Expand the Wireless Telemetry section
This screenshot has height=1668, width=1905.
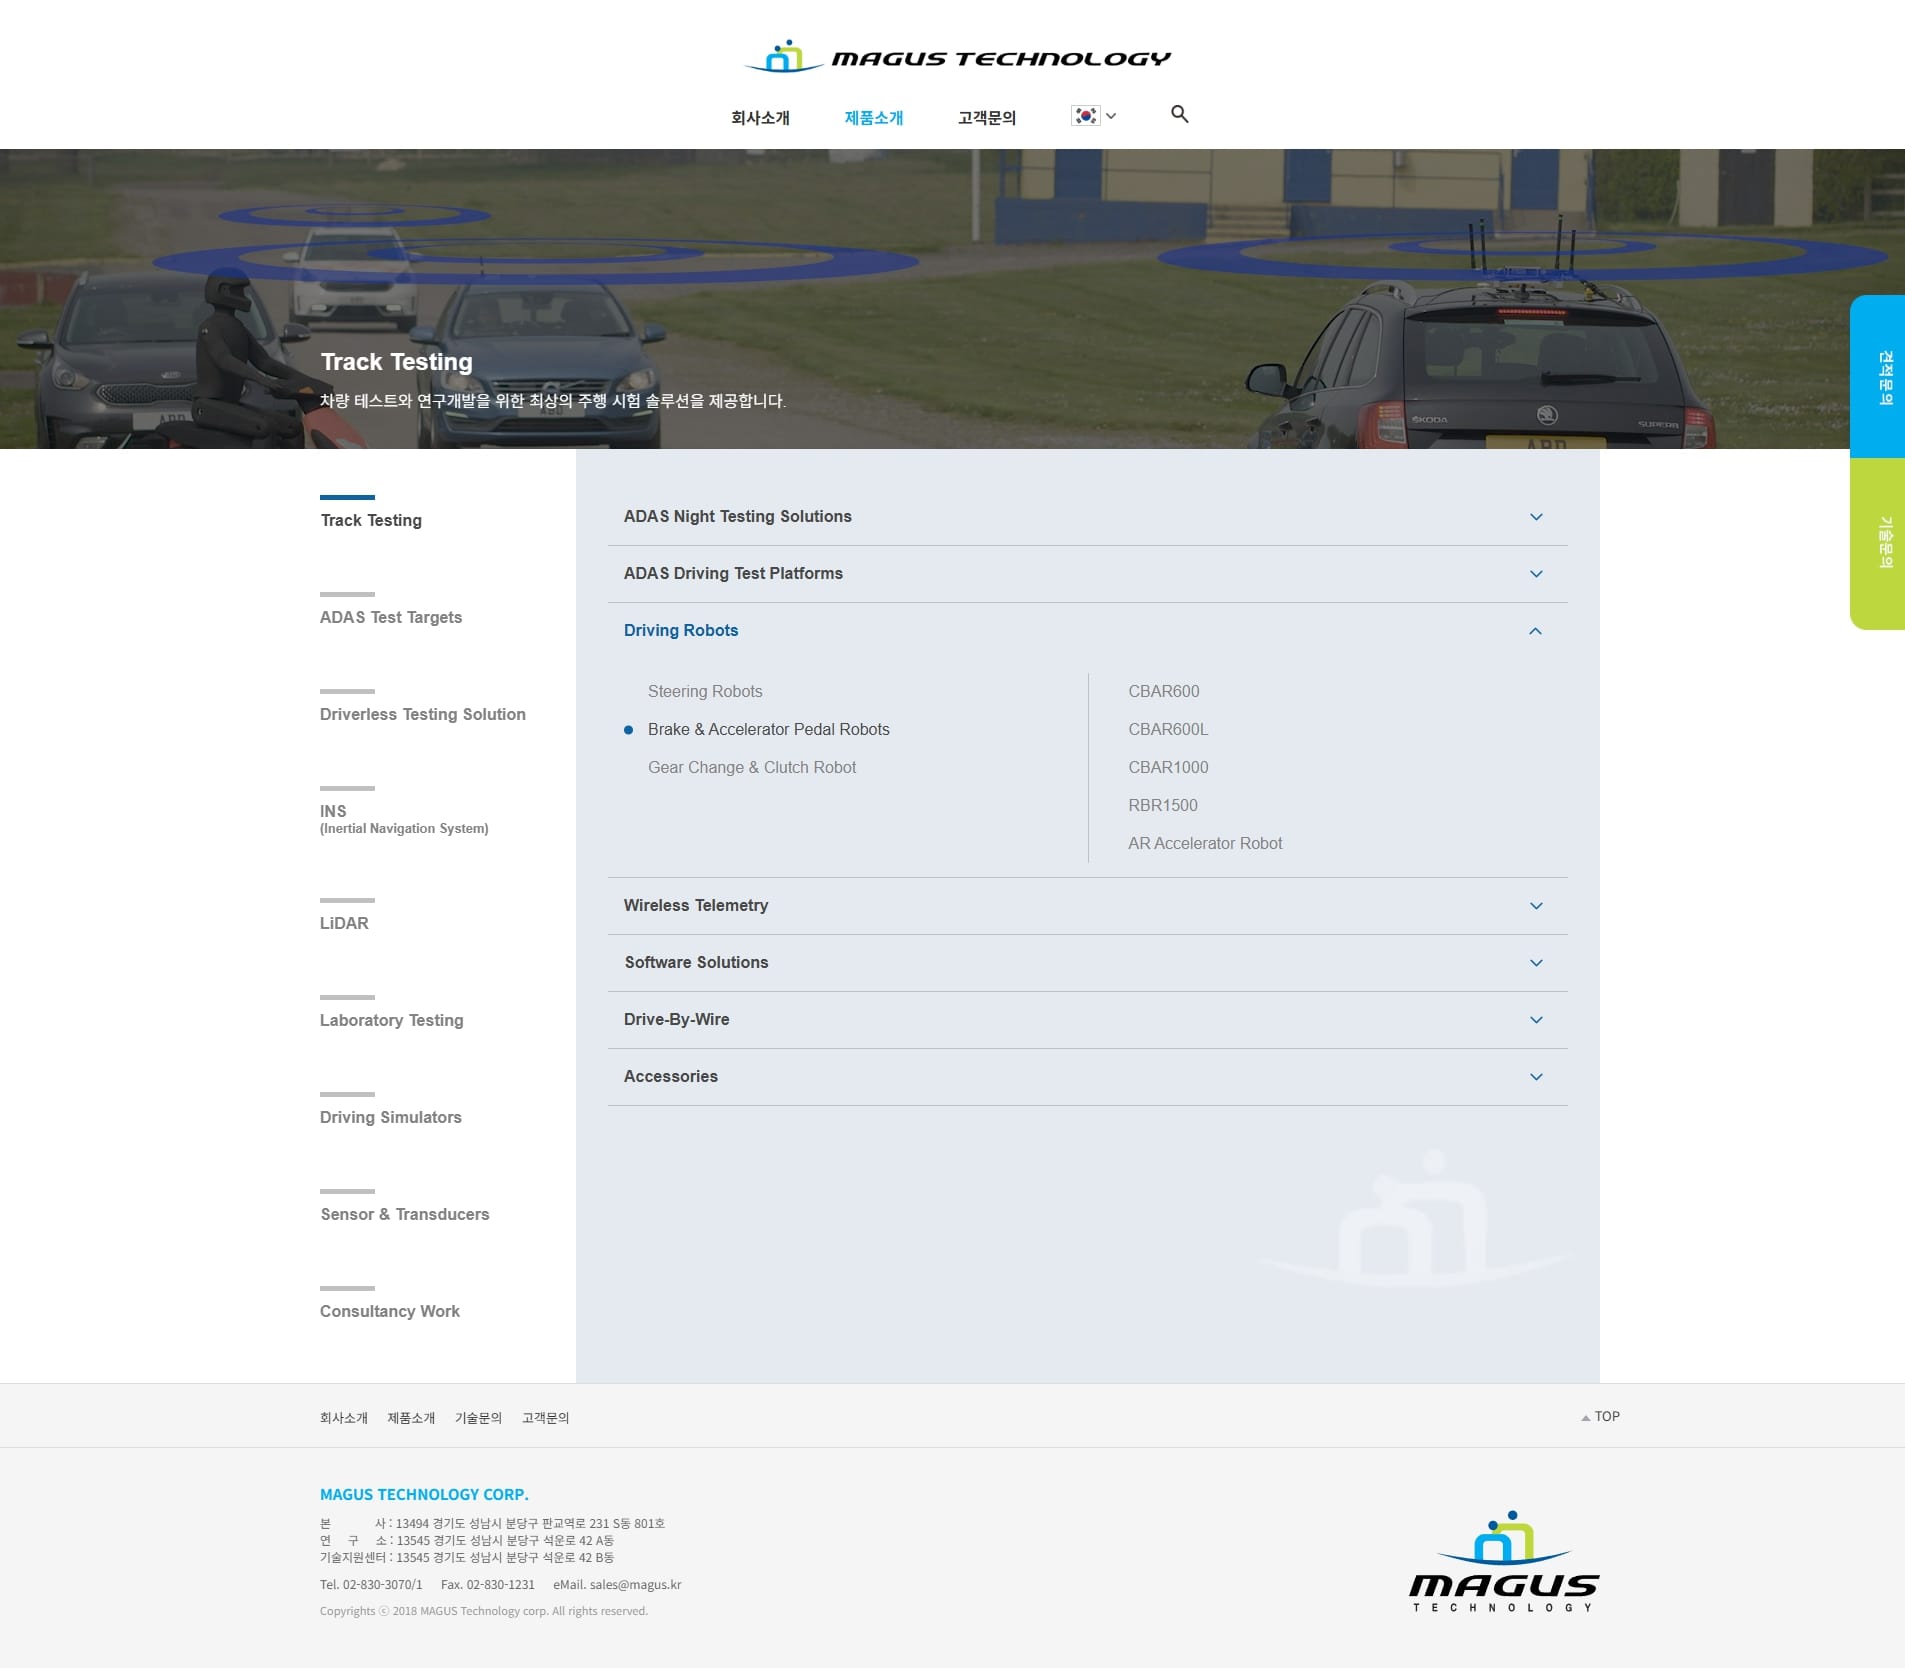click(1535, 906)
